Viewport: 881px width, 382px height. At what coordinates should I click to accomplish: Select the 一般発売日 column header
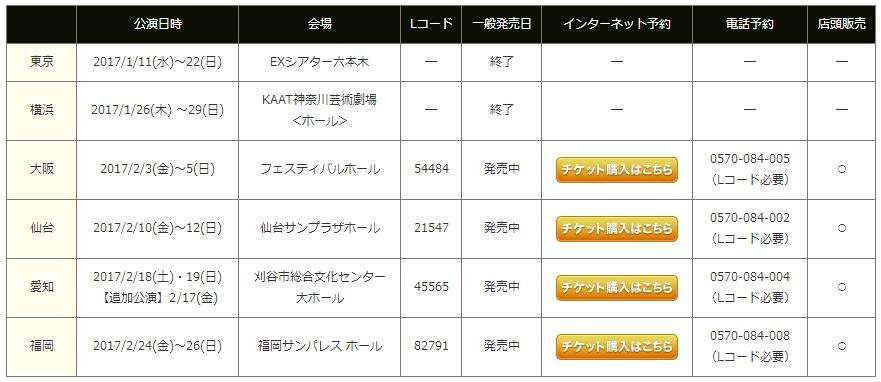coord(501,24)
